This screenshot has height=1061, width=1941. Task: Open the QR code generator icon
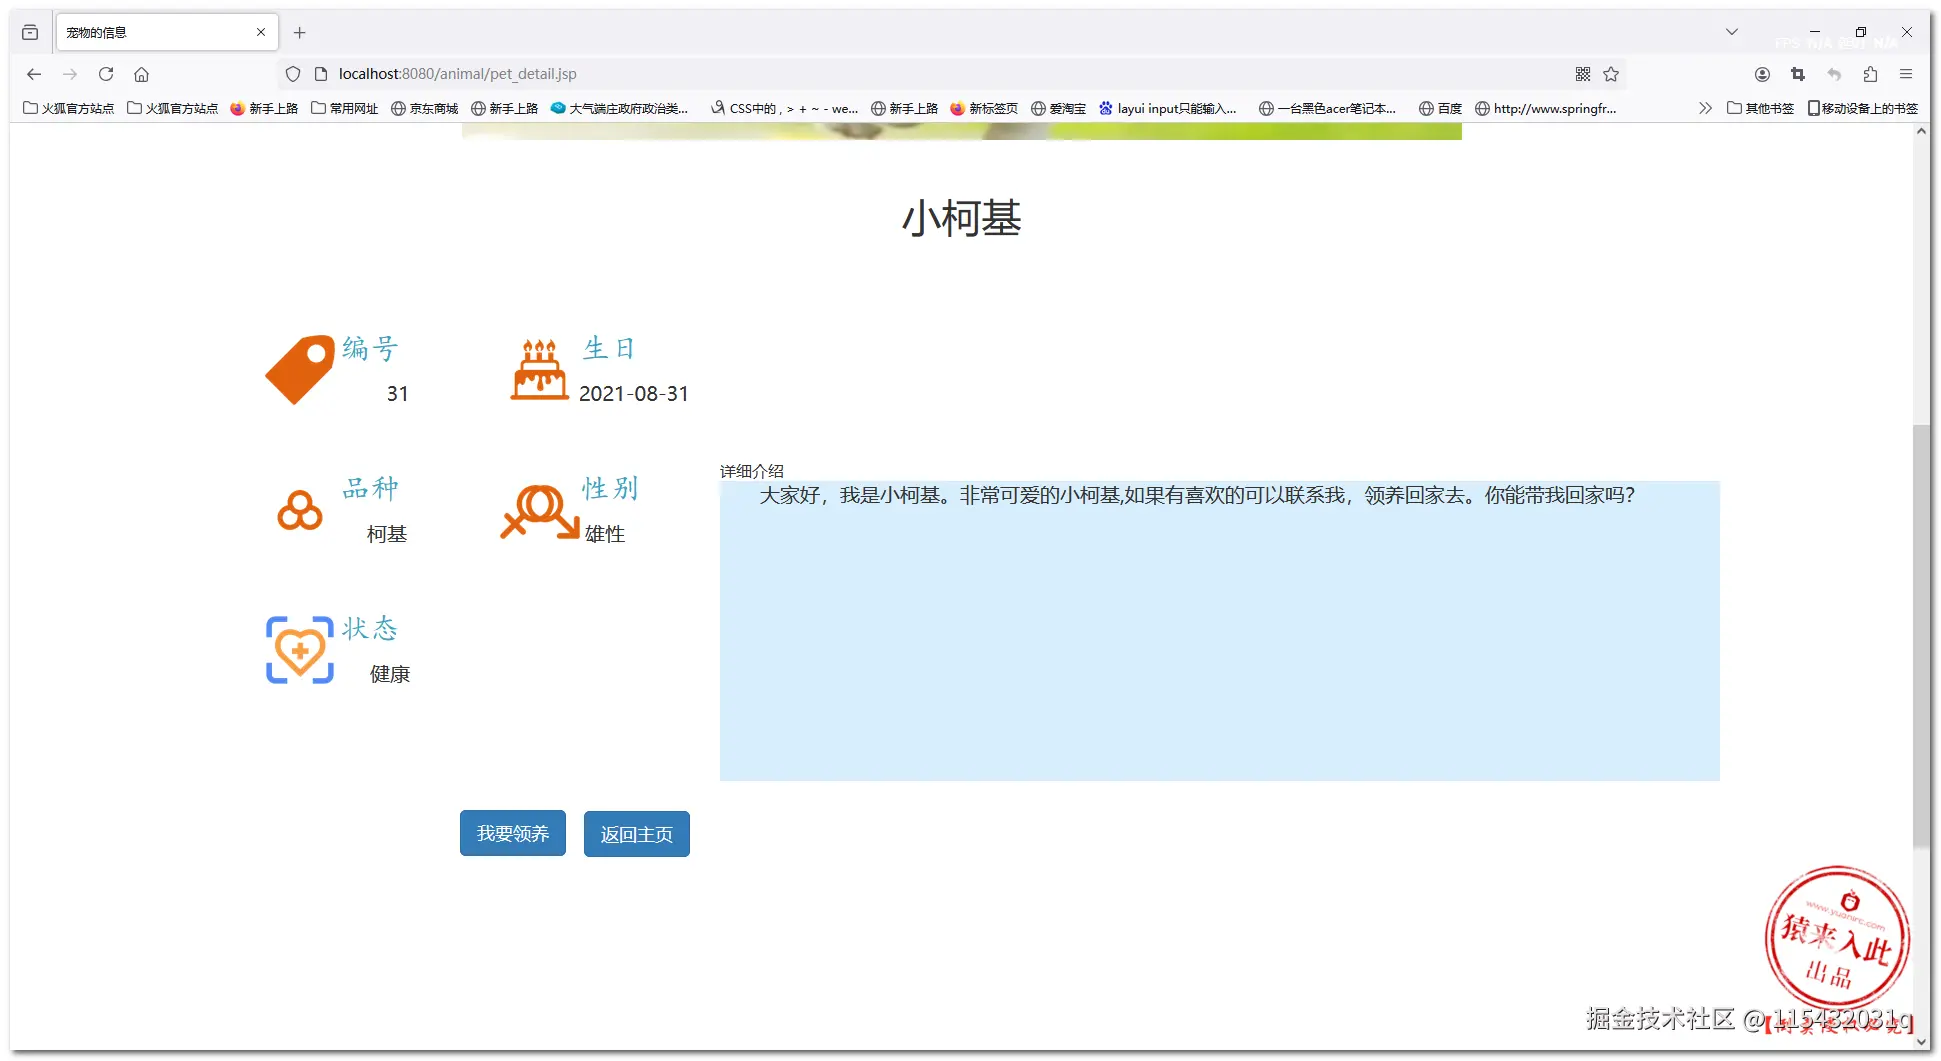pyautogui.click(x=1583, y=74)
